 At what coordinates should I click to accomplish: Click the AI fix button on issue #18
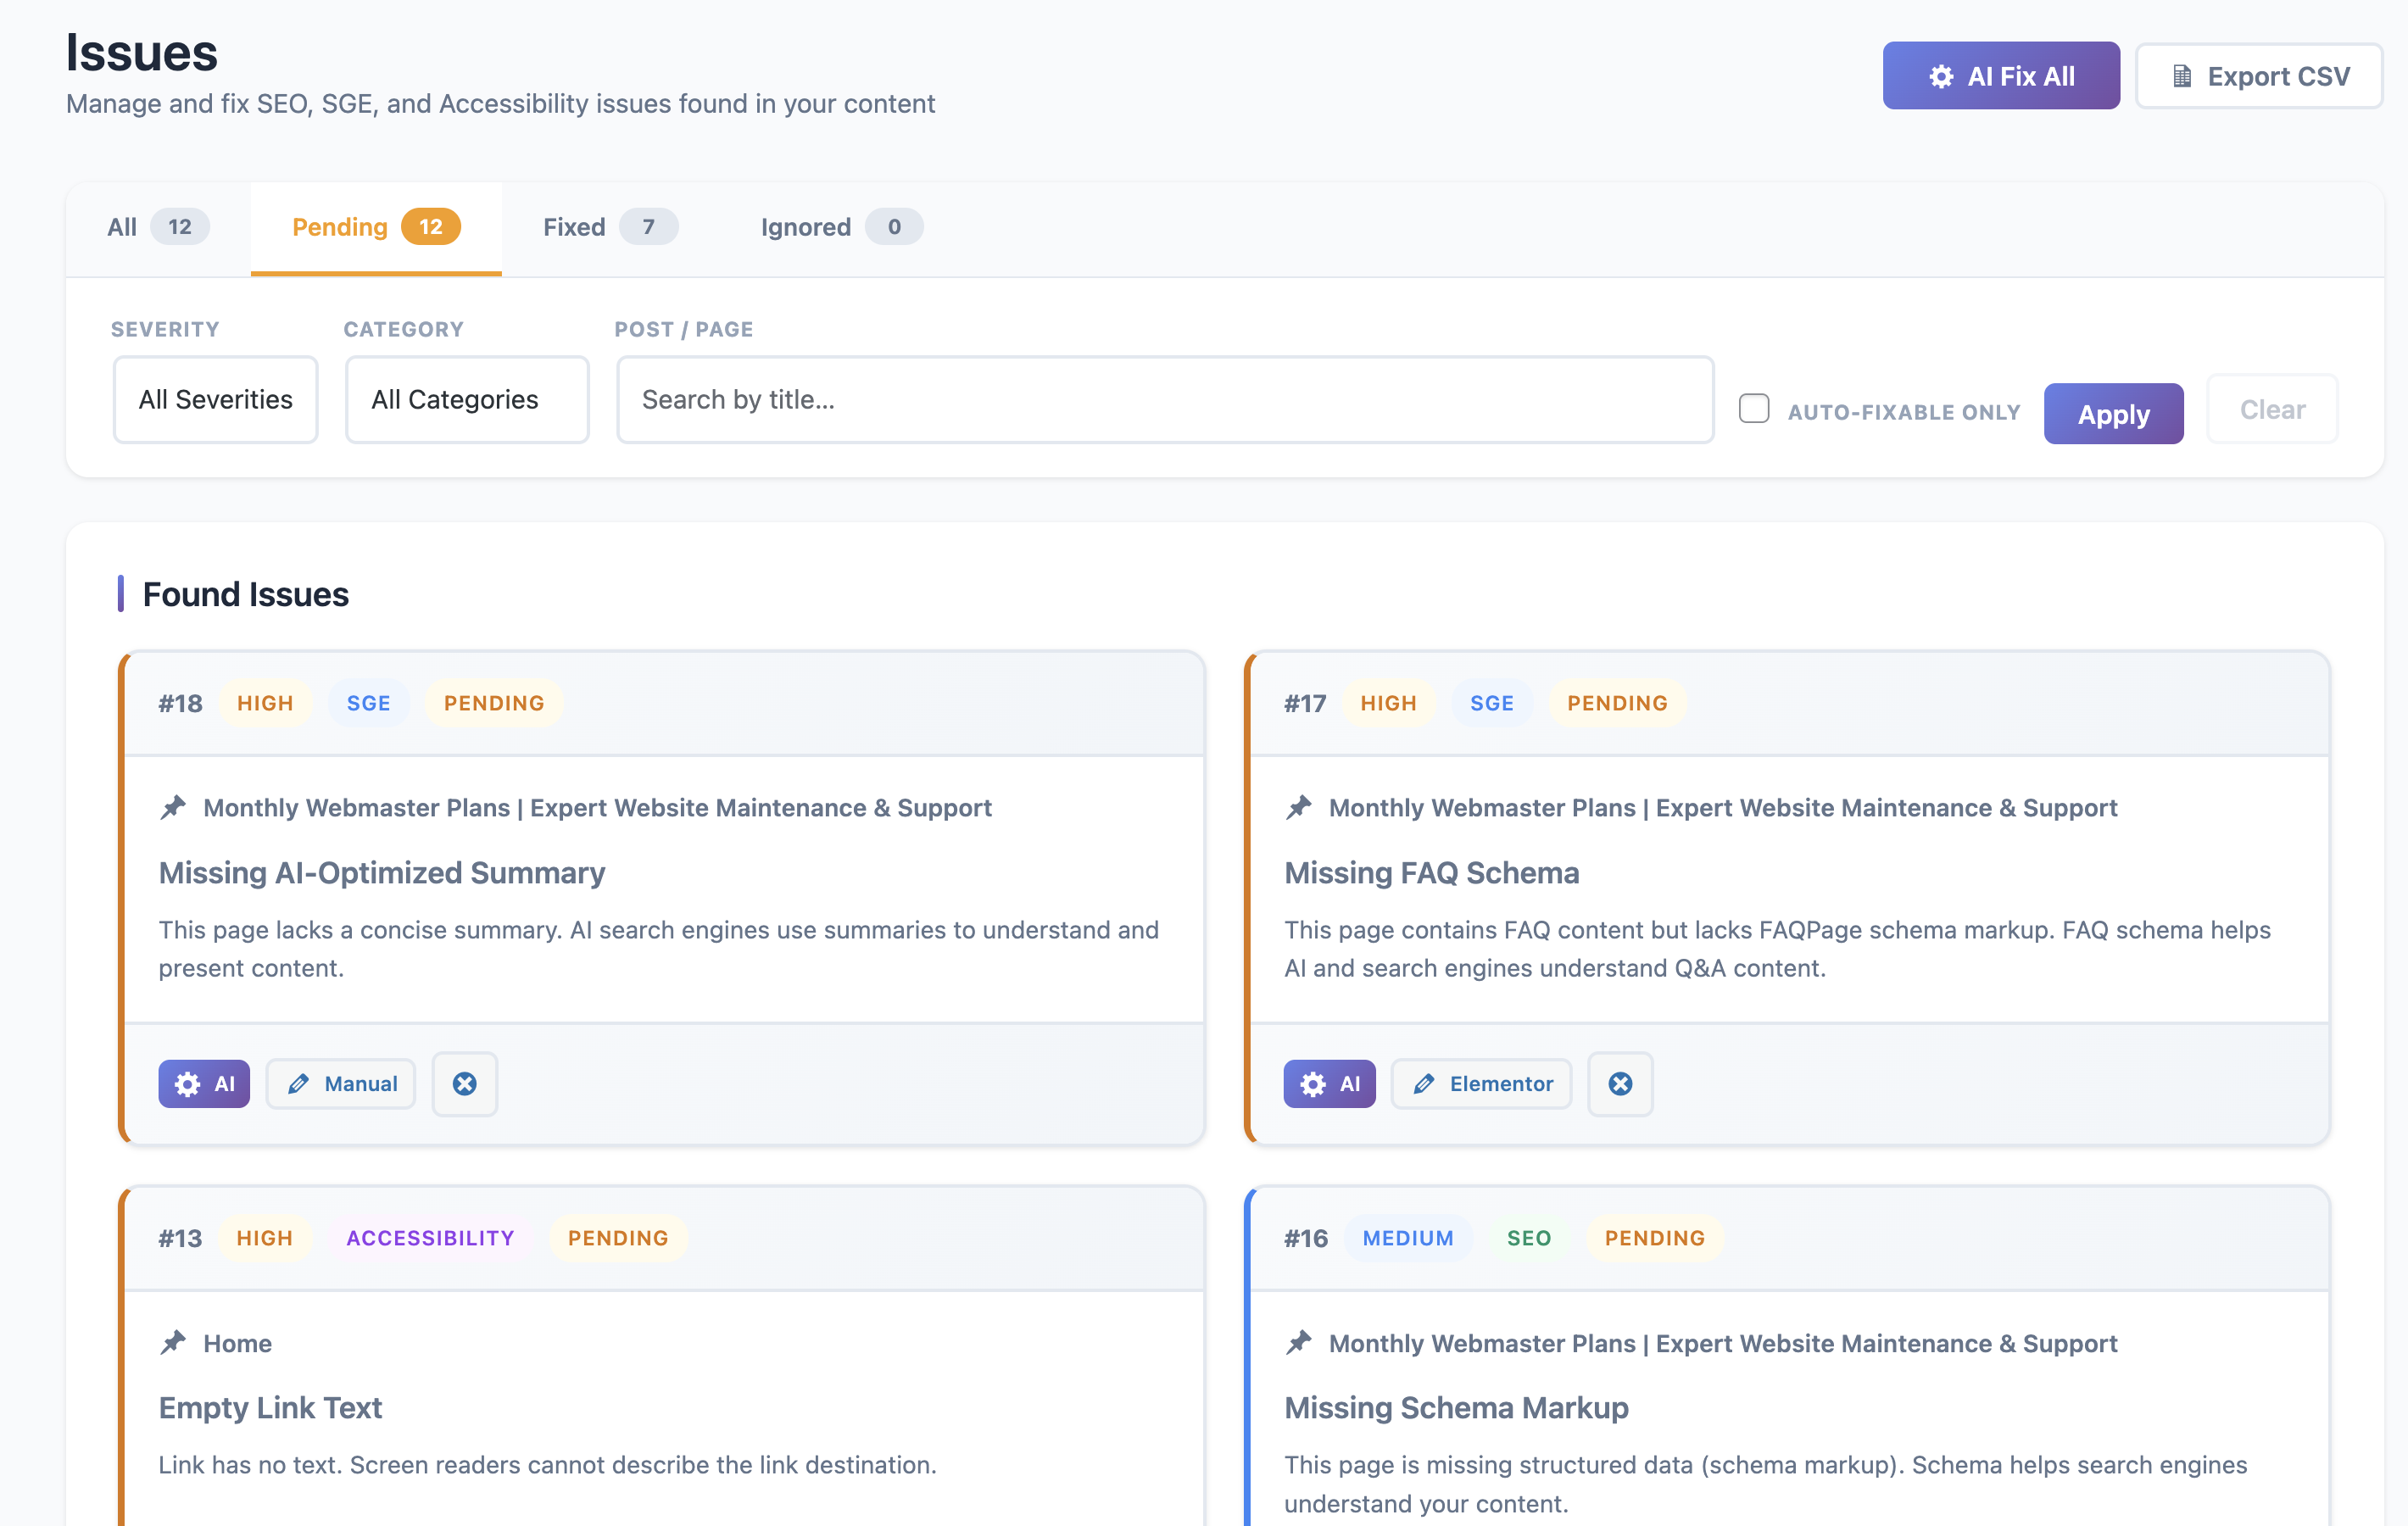tap(204, 1084)
